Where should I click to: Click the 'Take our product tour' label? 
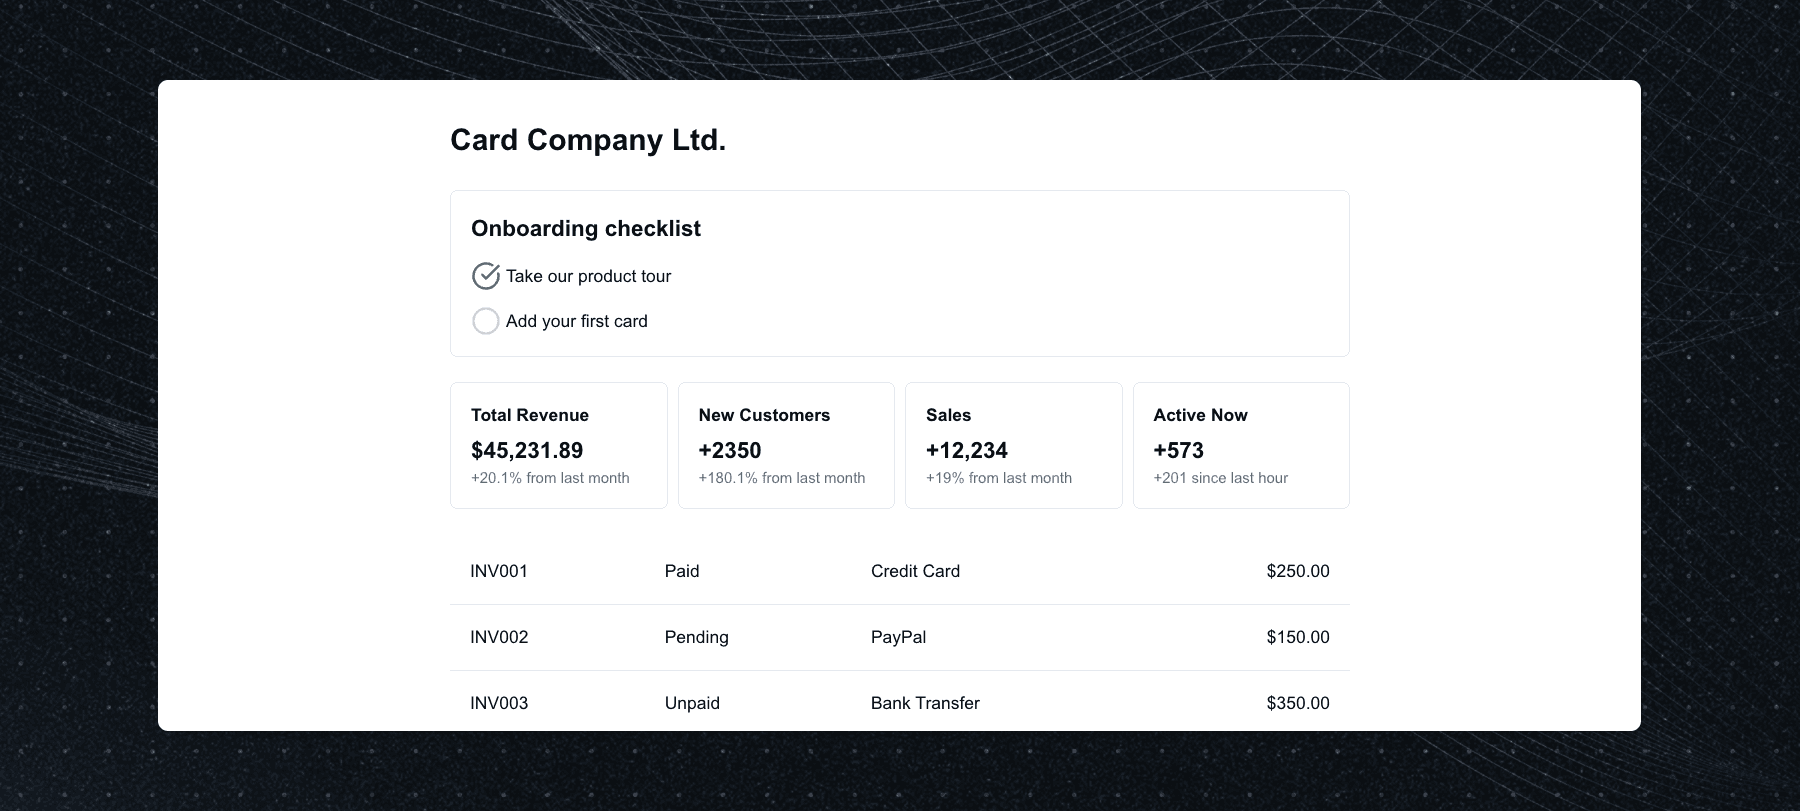(x=588, y=276)
